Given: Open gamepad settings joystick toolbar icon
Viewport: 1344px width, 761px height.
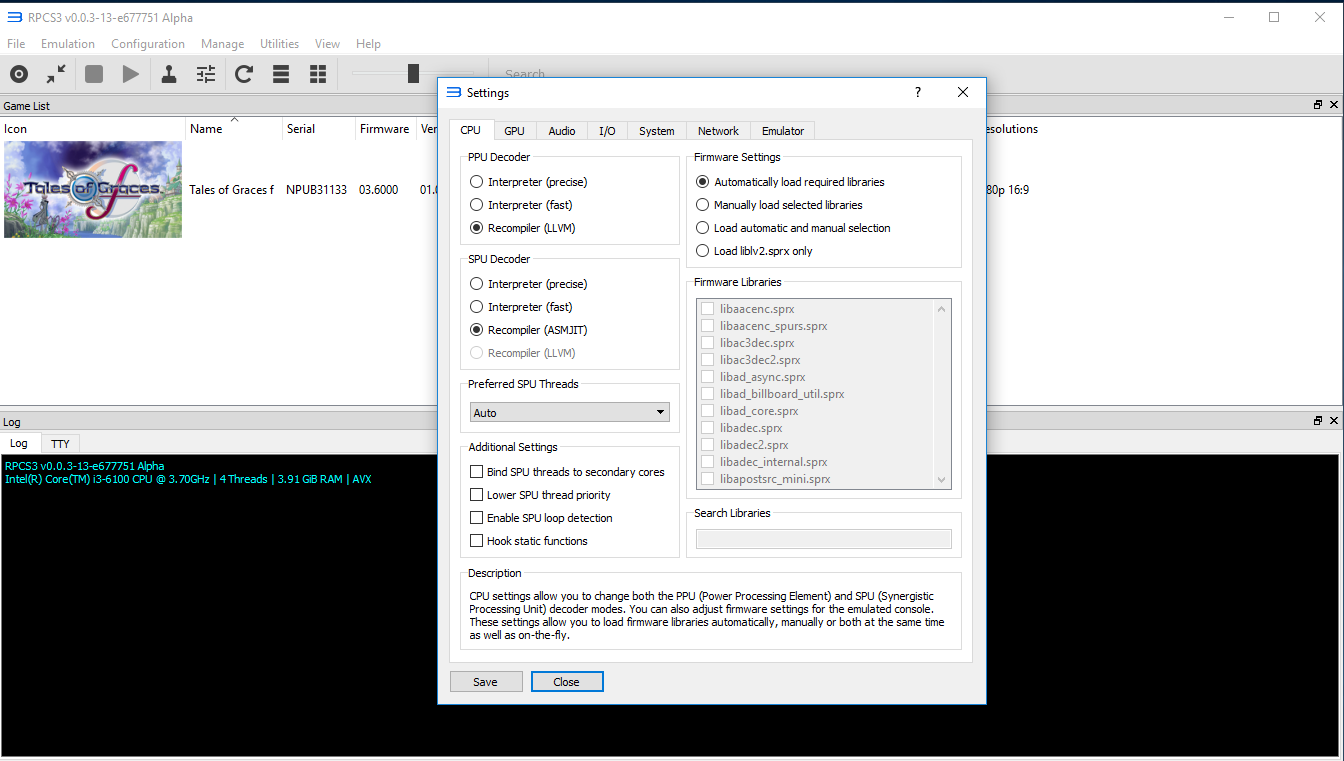Looking at the screenshot, I should pyautogui.click(x=169, y=74).
